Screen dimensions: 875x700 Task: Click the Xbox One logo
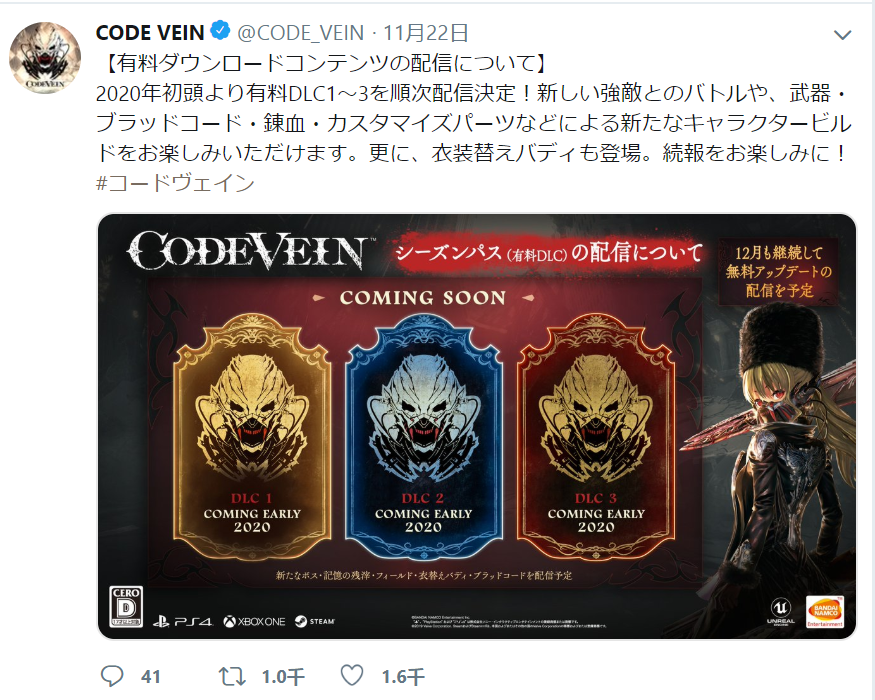pyautogui.click(x=254, y=621)
